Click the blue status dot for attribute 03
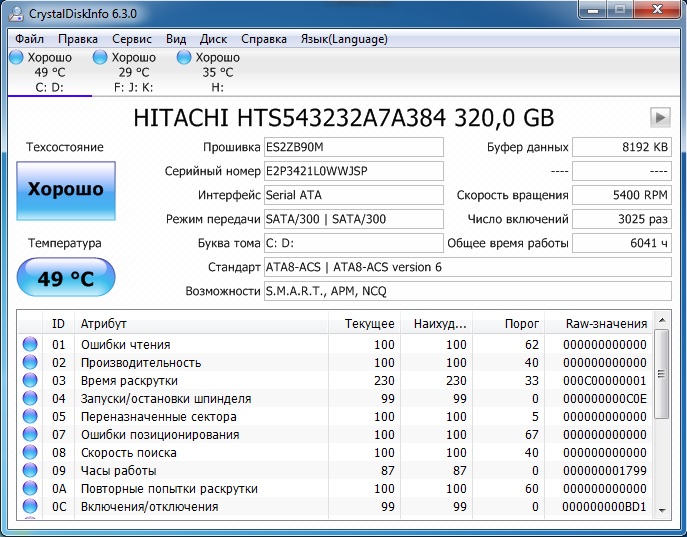This screenshot has height=537, width=687. pyautogui.click(x=30, y=380)
